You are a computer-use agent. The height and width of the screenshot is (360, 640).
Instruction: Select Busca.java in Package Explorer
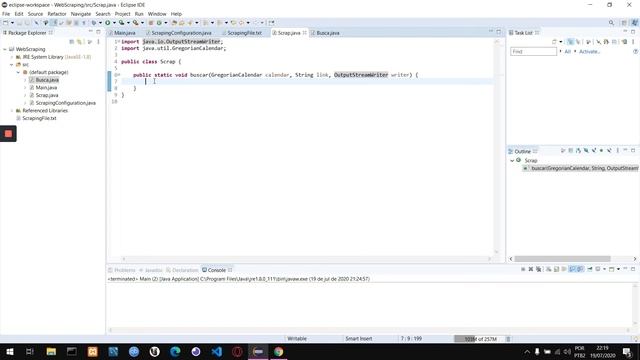(47, 80)
